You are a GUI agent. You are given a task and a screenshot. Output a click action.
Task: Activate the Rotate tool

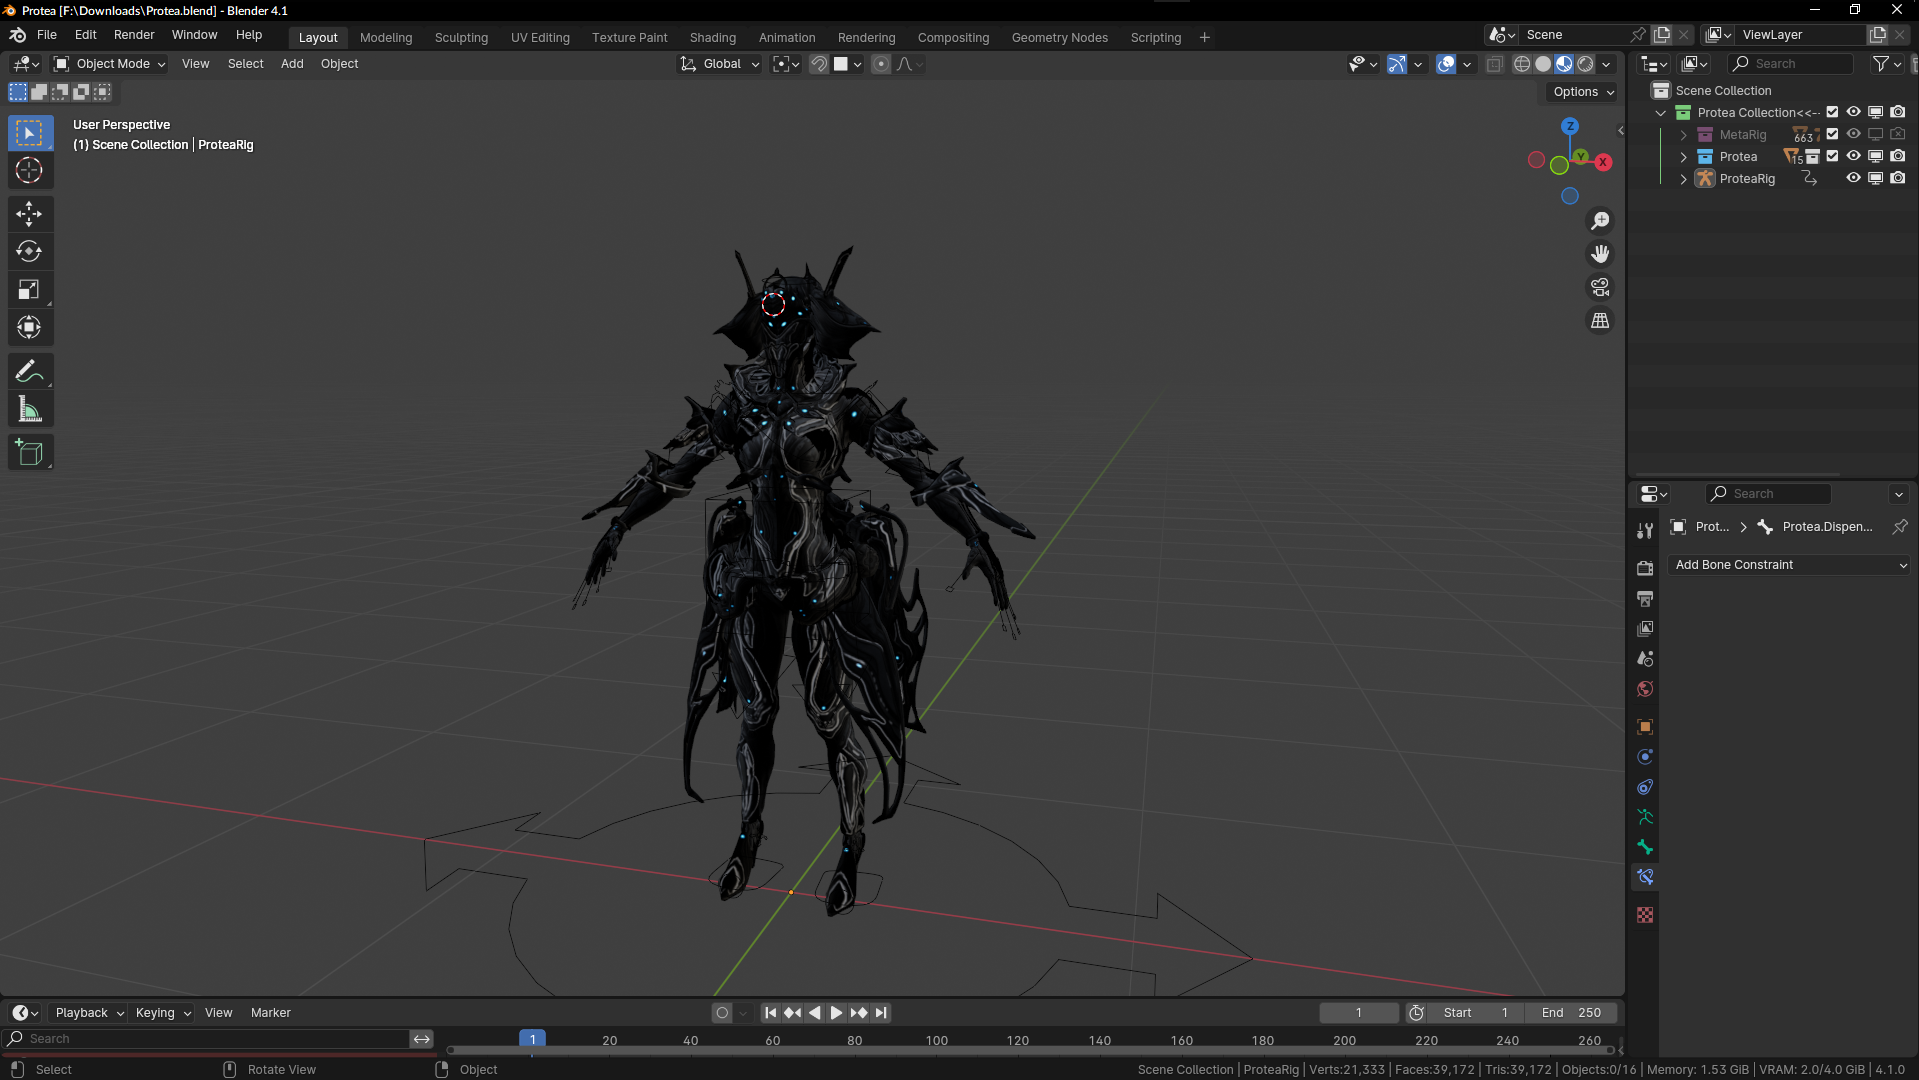tap(29, 251)
